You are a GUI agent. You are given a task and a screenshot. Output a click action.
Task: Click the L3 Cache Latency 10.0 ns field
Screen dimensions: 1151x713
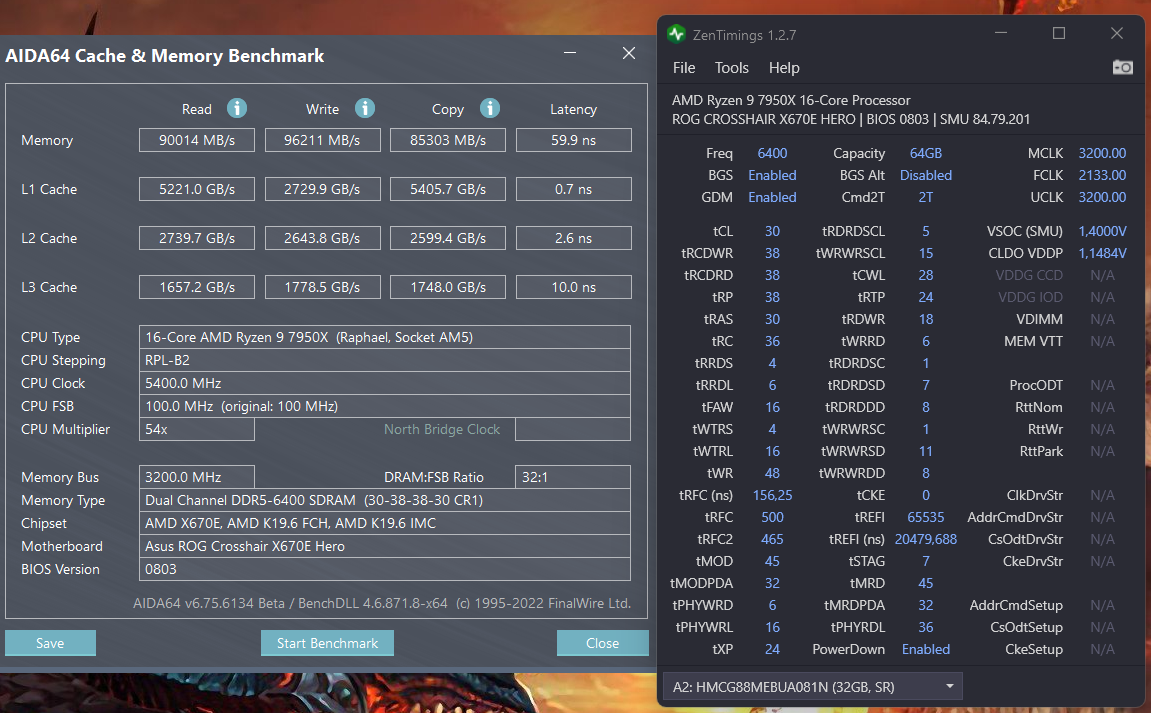573,287
